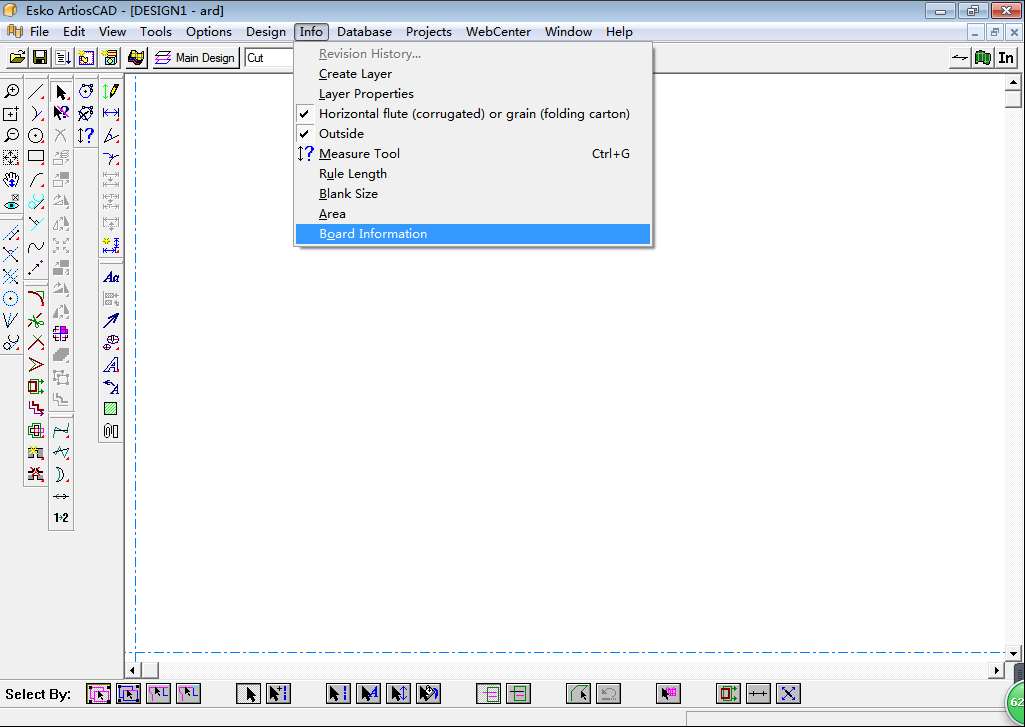Activate the black arrow Select tool
The image size is (1025, 727).
(61, 92)
